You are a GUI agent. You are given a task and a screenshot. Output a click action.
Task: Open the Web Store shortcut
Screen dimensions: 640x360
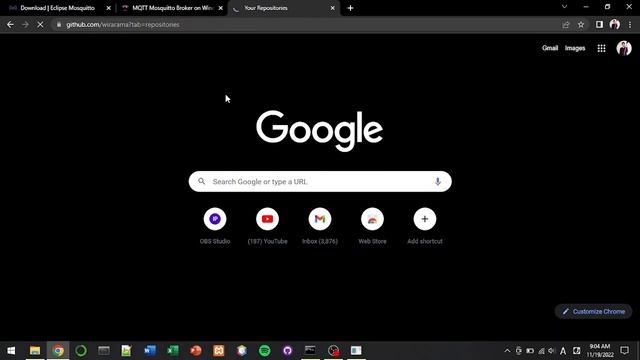(372, 219)
